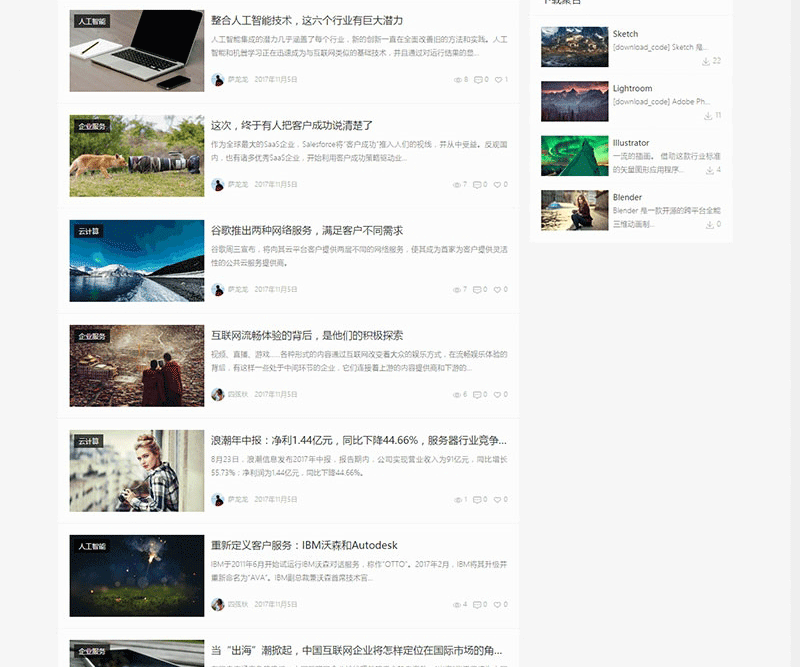This screenshot has width=800, height=667.
Task: Like the 把客户成功说清楚了 article via heart icon
Action: tap(497, 185)
